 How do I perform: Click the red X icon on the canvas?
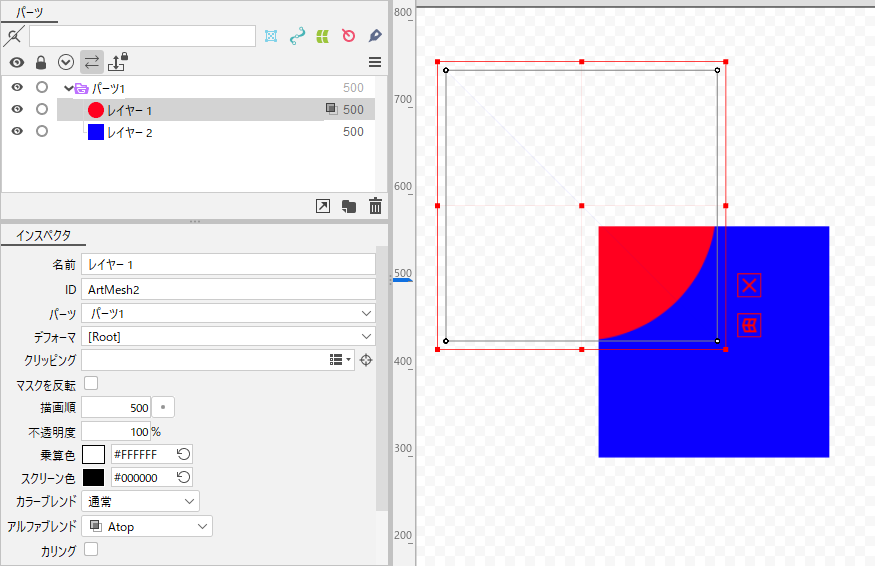749,285
